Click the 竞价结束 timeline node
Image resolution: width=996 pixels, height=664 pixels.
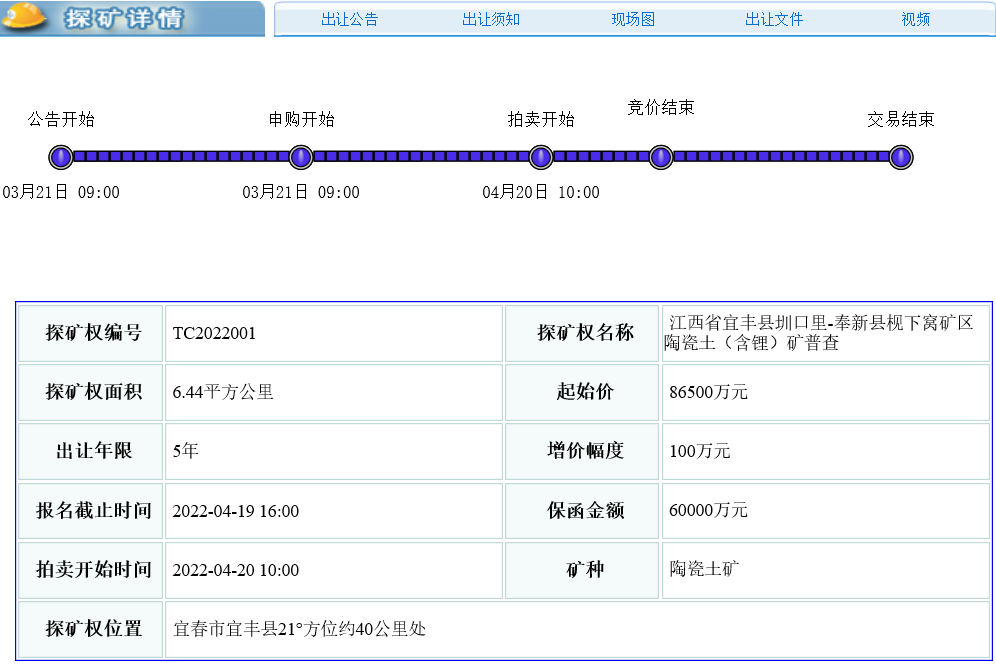[661, 157]
